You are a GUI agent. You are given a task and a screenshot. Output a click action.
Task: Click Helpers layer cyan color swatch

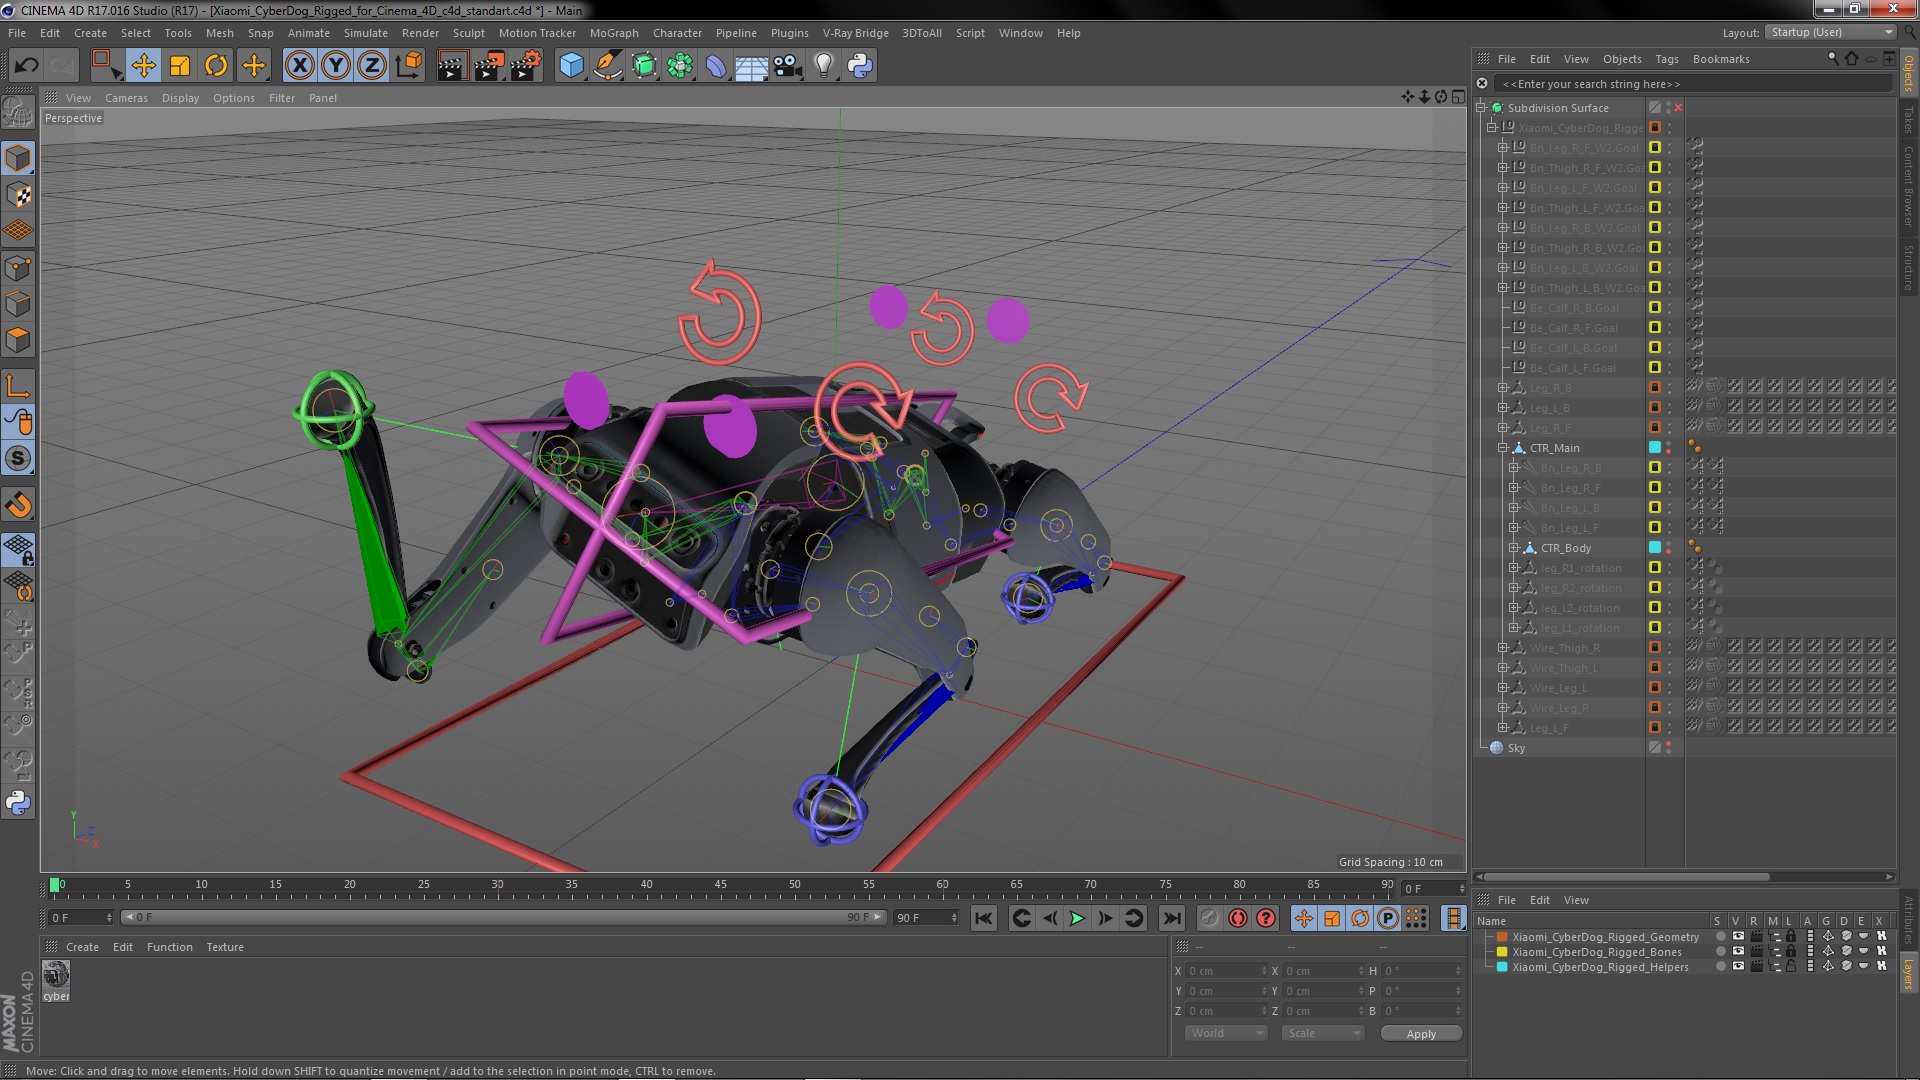pos(1502,967)
